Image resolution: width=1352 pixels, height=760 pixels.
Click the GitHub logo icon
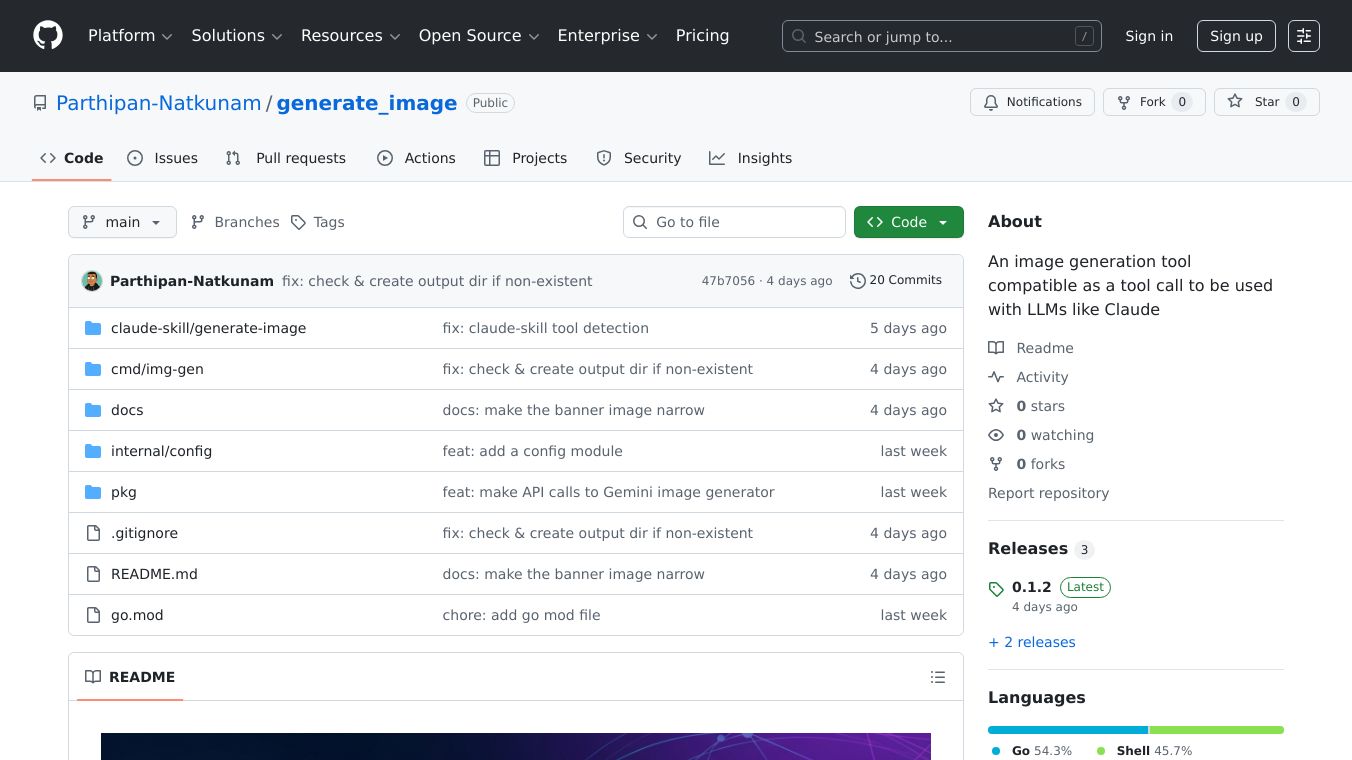pyautogui.click(x=48, y=36)
